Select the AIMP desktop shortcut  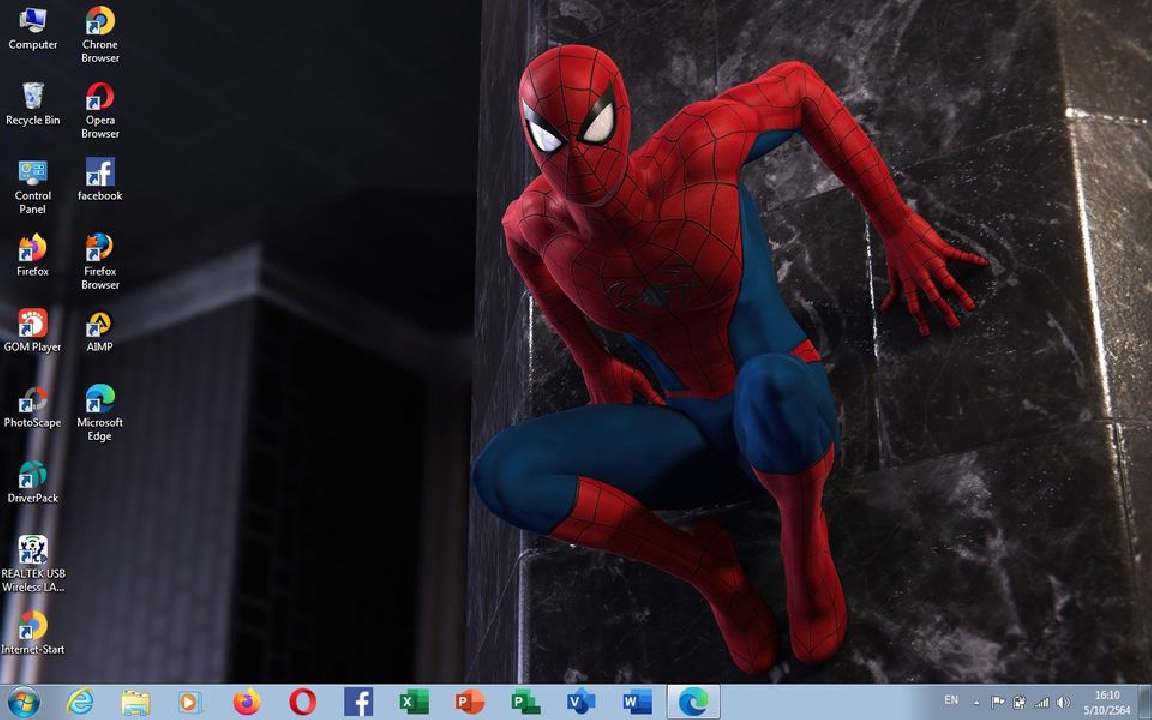tap(100, 331)
